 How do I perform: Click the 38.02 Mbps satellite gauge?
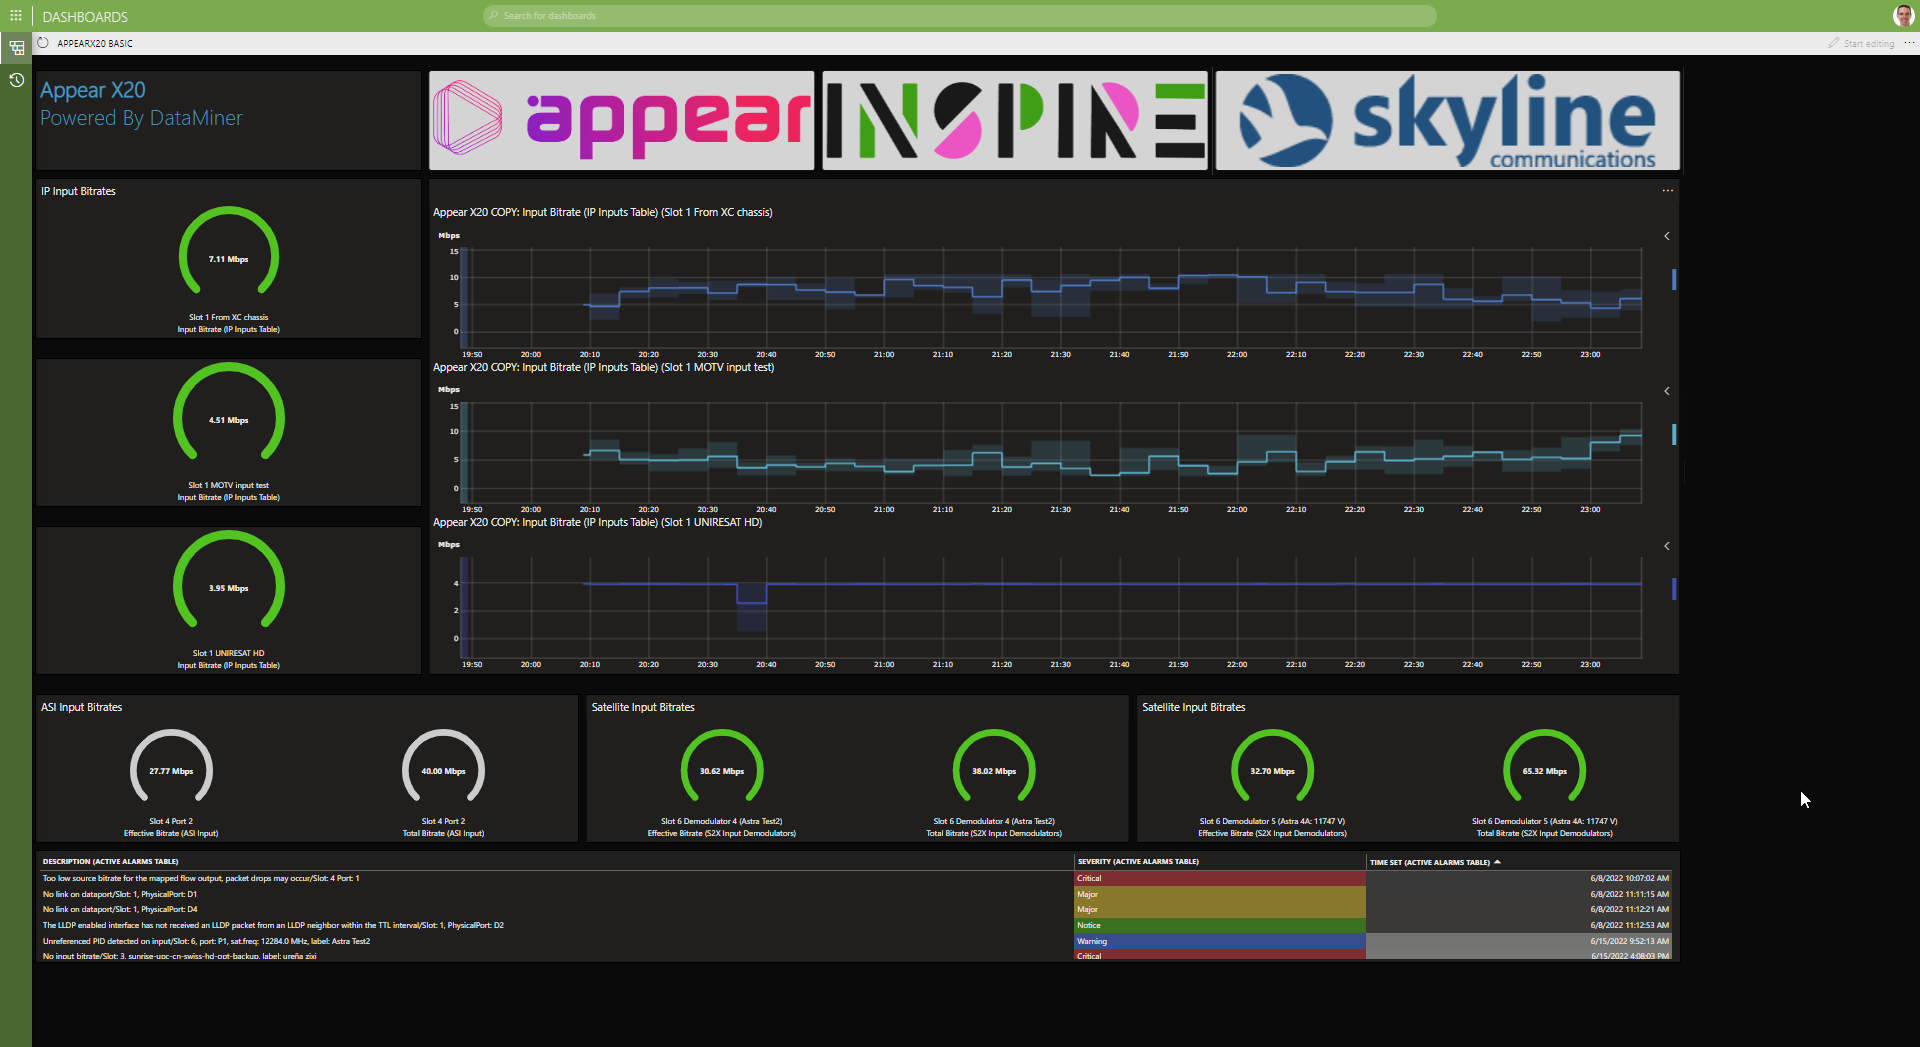994,767
